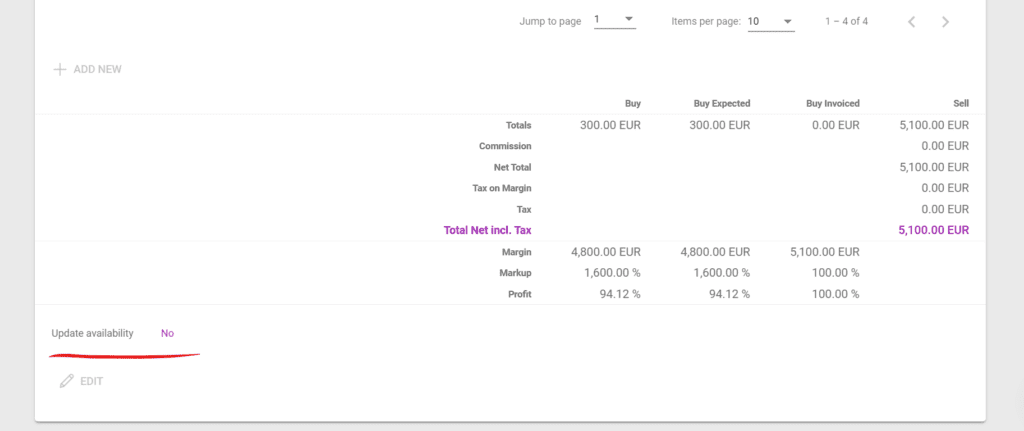Select the Buy Expected column header
1024x431 pixels.
click(x=721, y=103)
